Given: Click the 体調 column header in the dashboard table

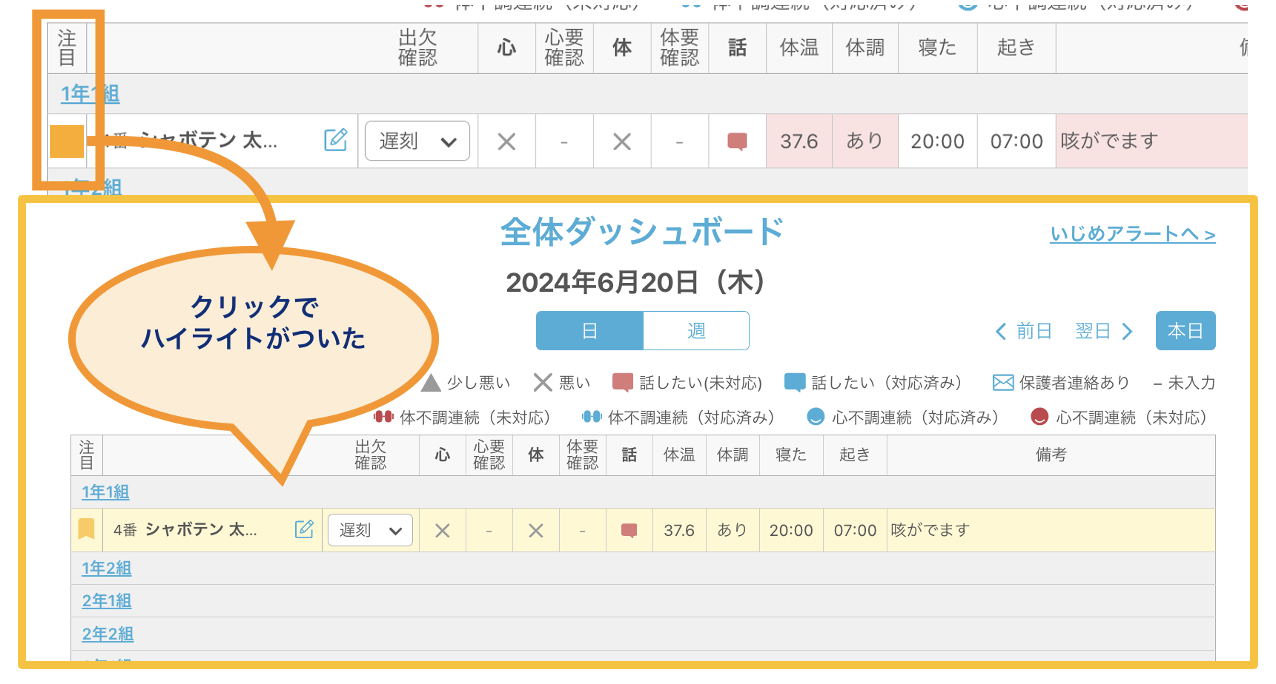Looking at the screenshot, I should click(733, 455).
